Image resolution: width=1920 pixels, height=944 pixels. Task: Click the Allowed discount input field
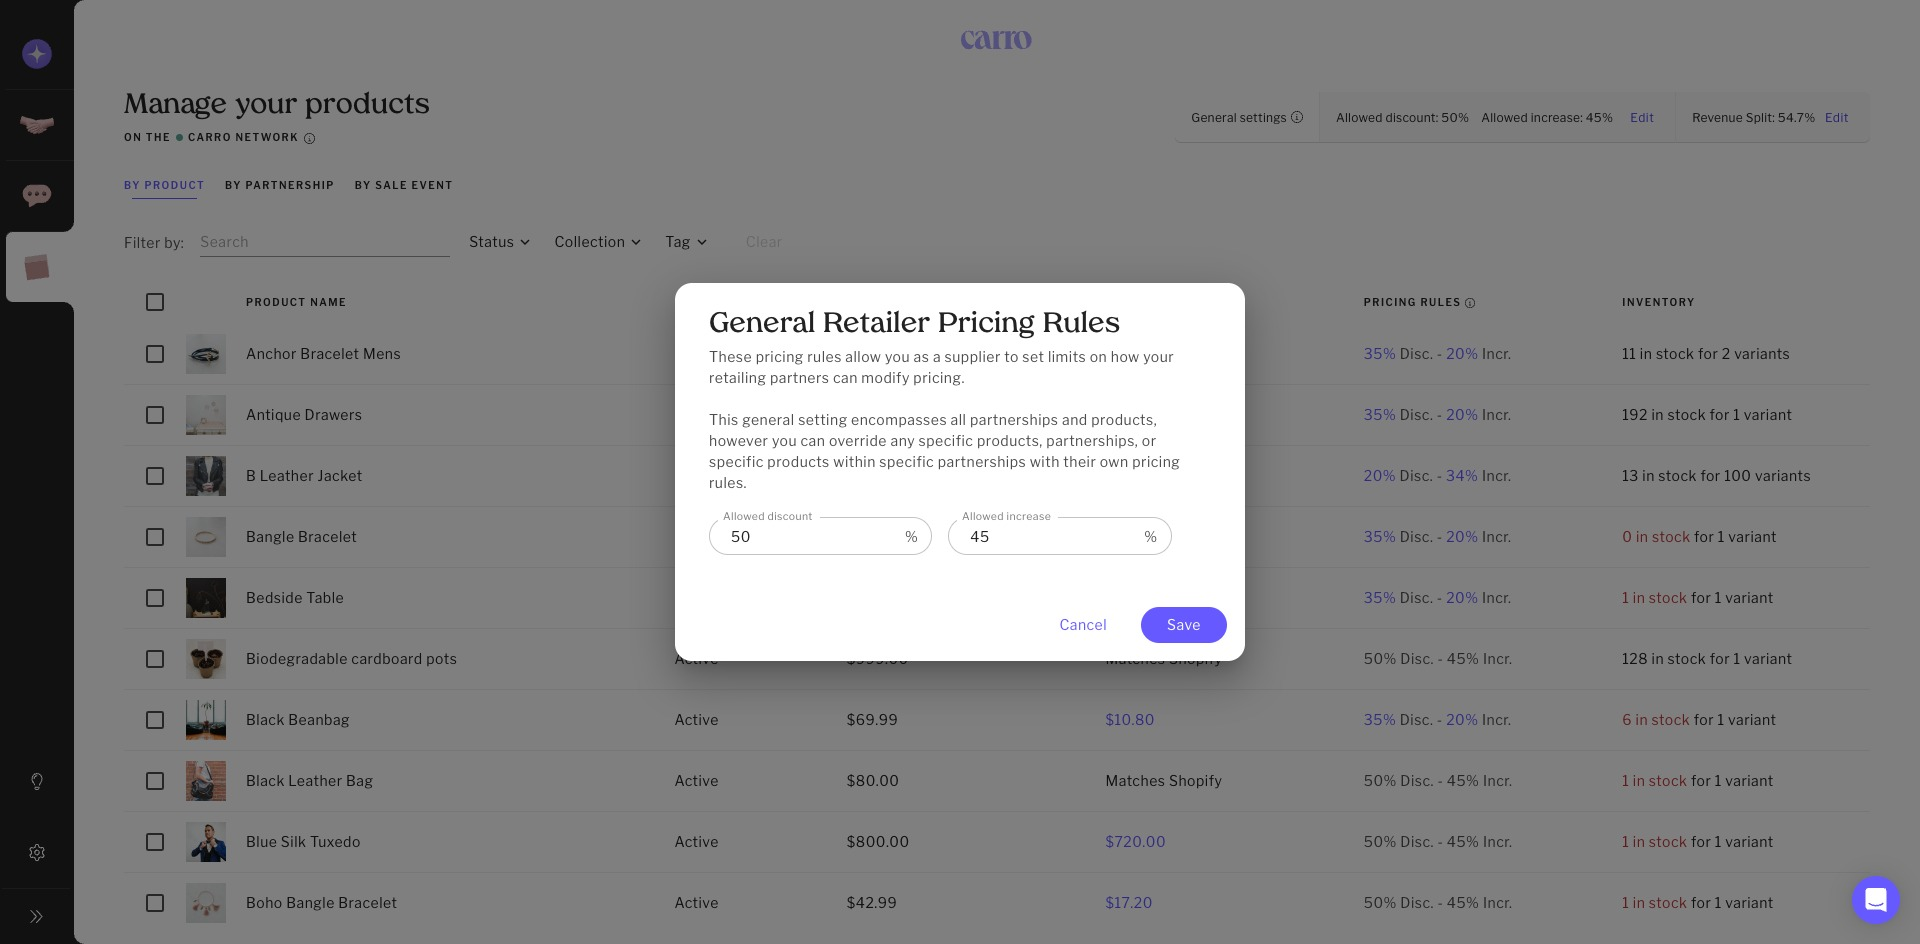(810, 537)
